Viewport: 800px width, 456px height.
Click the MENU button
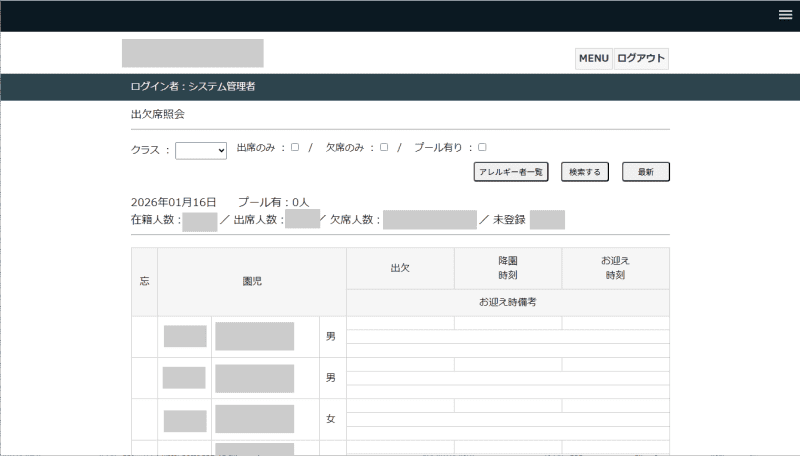tap(593, 59)
